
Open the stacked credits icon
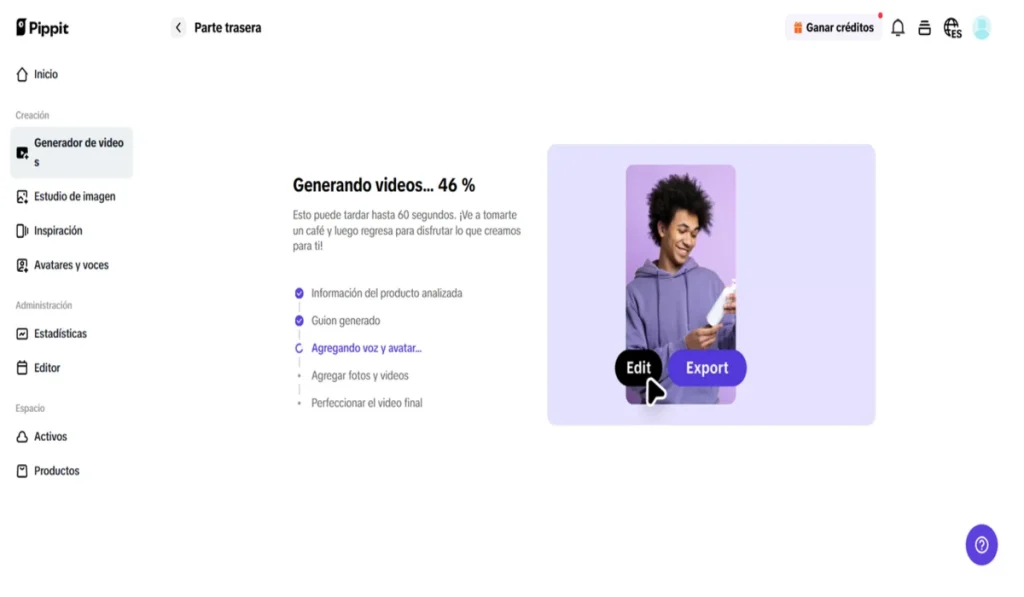(924, 27)
